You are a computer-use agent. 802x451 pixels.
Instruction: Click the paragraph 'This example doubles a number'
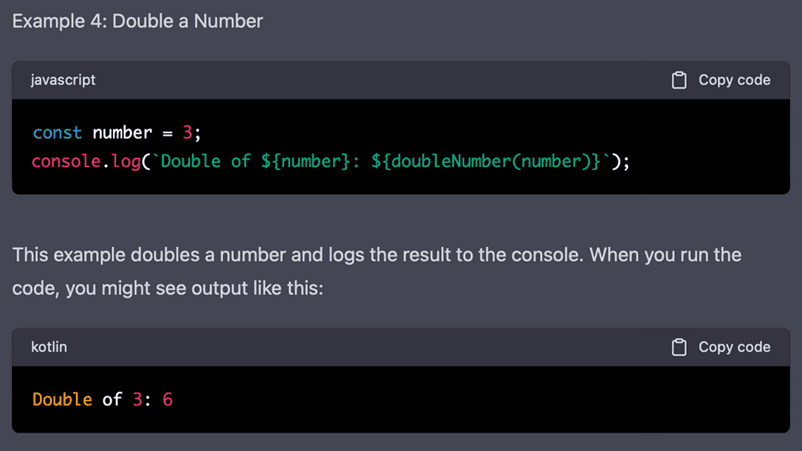tap(377, 272)
